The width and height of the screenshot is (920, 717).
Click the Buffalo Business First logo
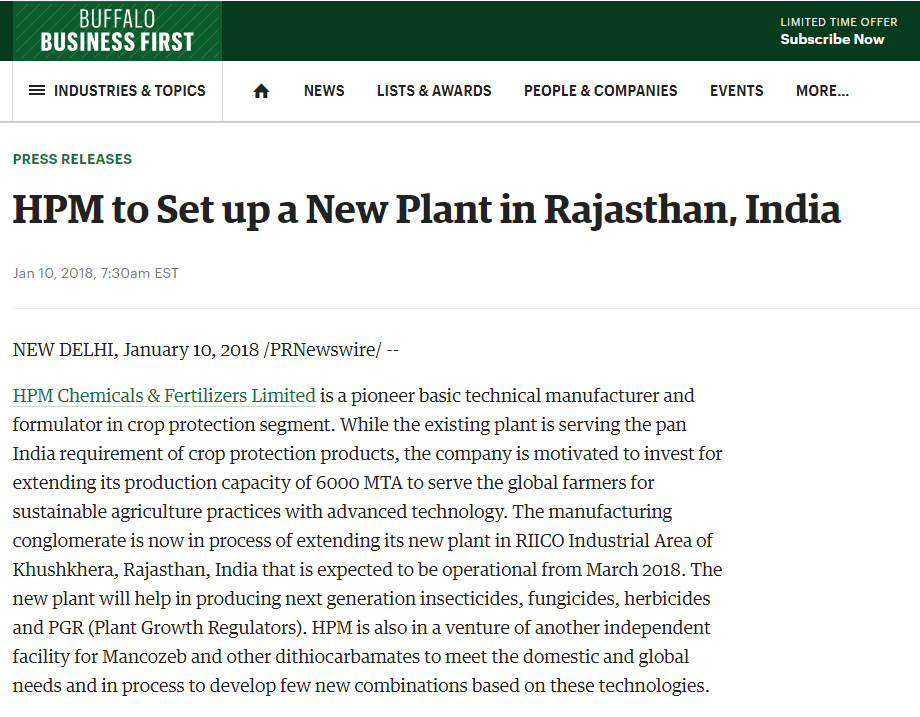pyautogui.click(x=117, y=31)
